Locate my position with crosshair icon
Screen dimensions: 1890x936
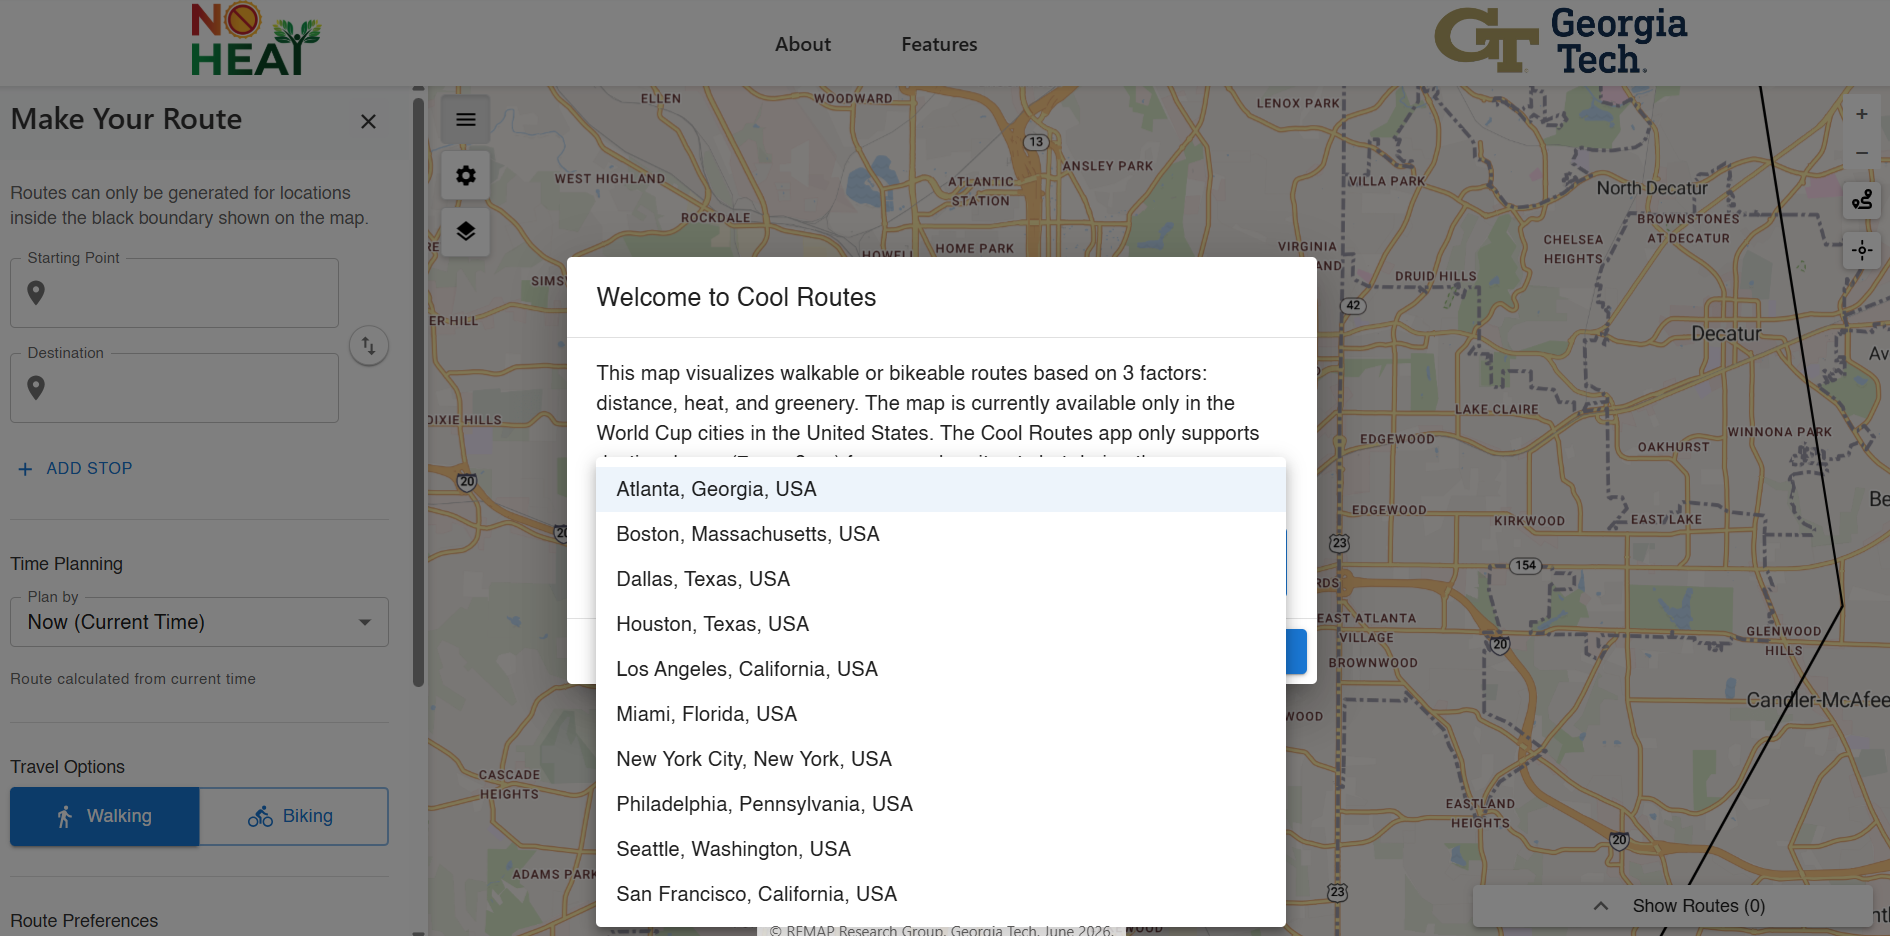click(x=1862, y=250)
